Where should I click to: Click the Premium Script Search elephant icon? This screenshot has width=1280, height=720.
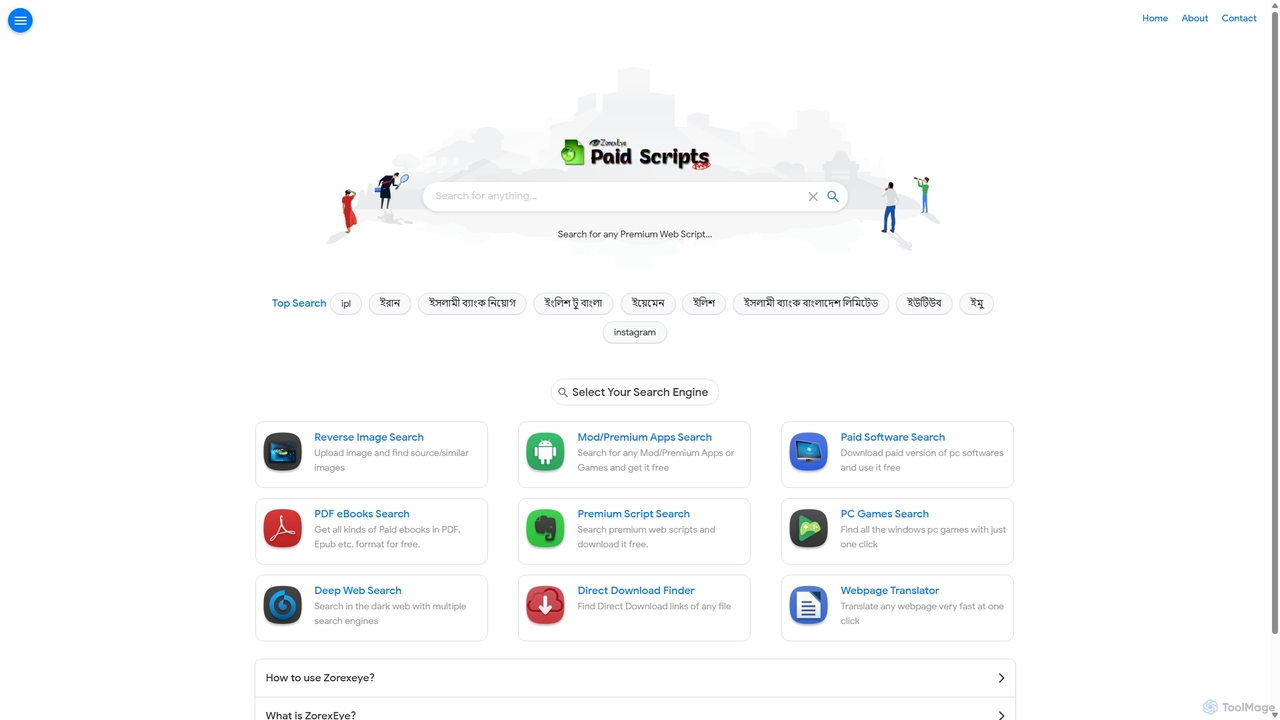(545, 529)
